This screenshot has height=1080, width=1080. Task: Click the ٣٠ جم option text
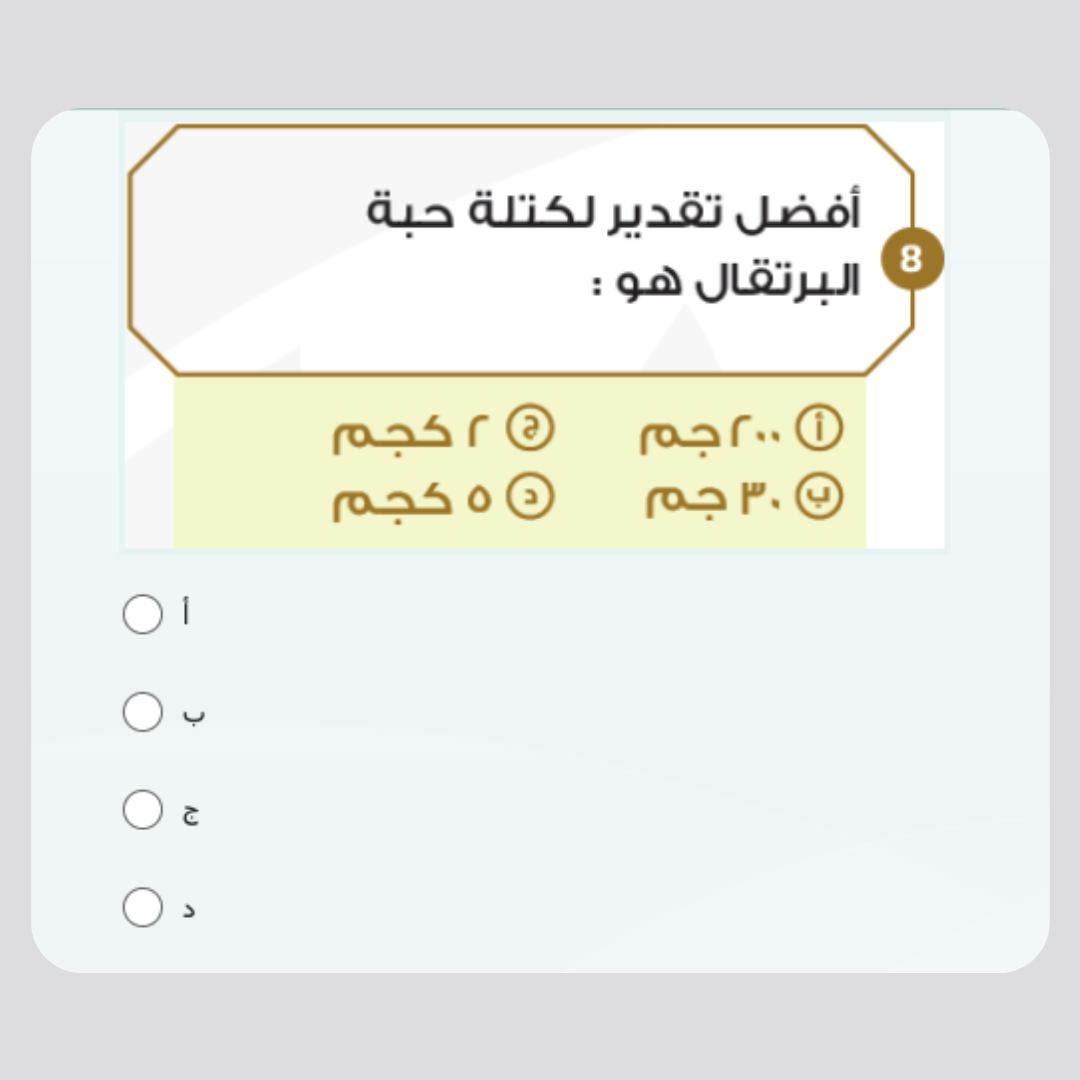(714, 500)
